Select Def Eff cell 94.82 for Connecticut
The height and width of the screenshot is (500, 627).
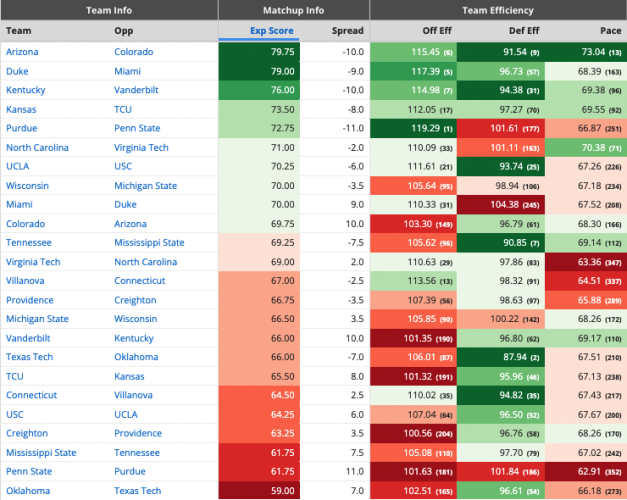(x=501, y=395)
